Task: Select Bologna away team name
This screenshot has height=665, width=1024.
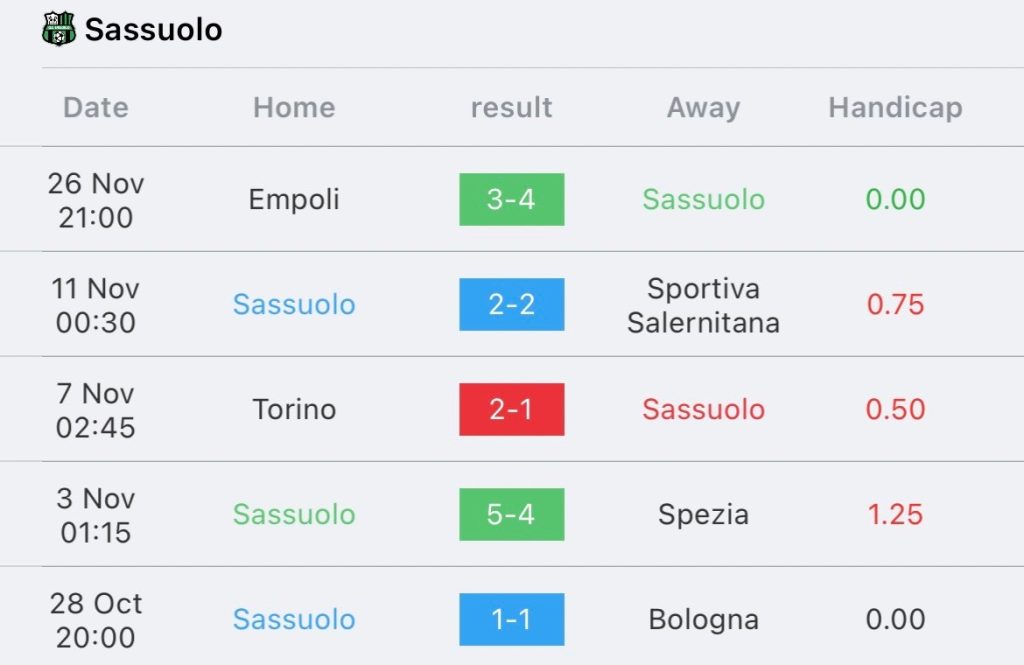Action: point(703,620)
